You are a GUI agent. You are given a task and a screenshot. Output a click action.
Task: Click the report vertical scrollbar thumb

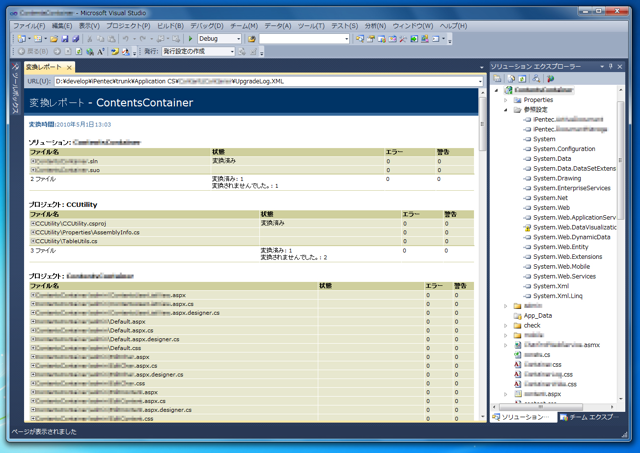click(482, 124)
